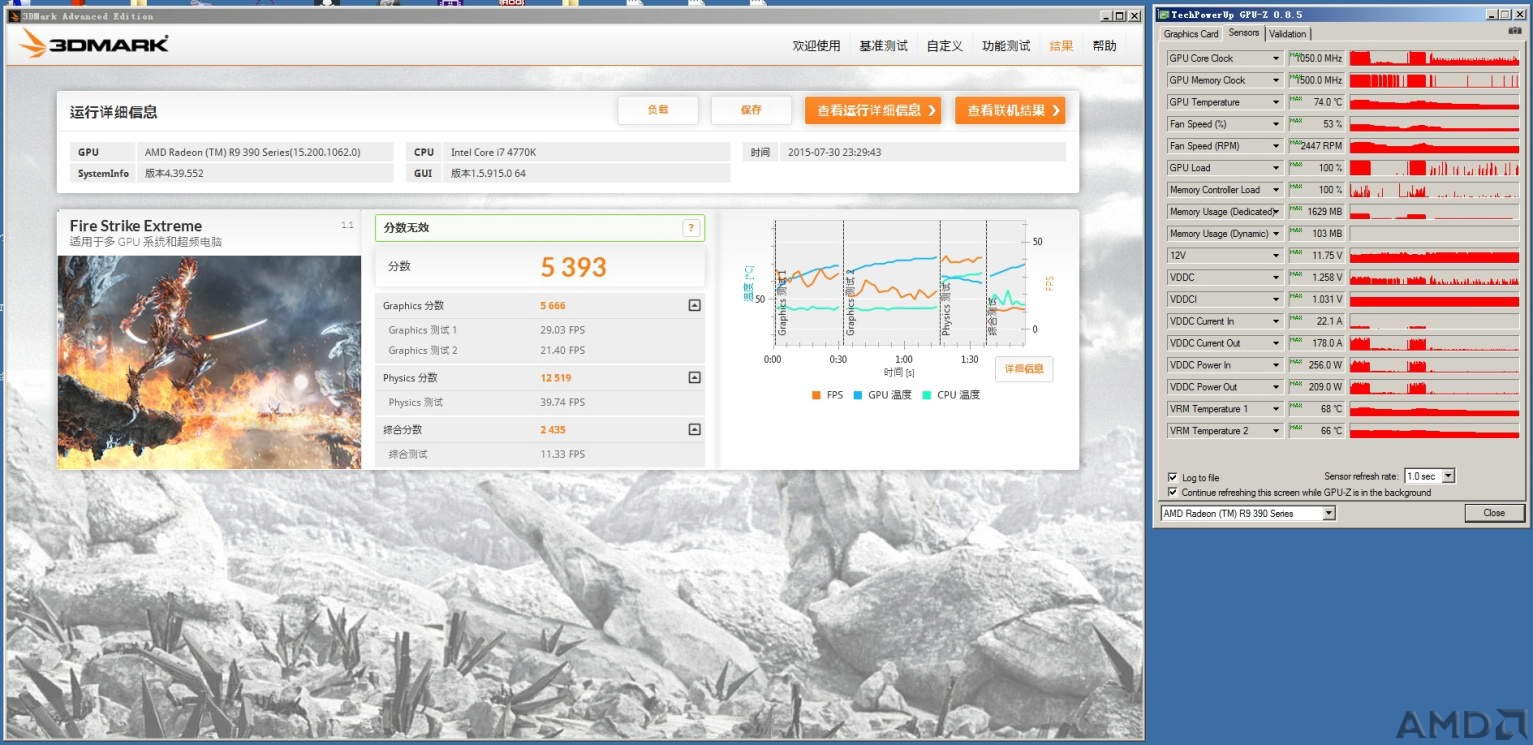Viewport: 1533px width, 745px height.
Task: Click the Fire Strike Extreme preview image
Action: [x=209, y=361]
